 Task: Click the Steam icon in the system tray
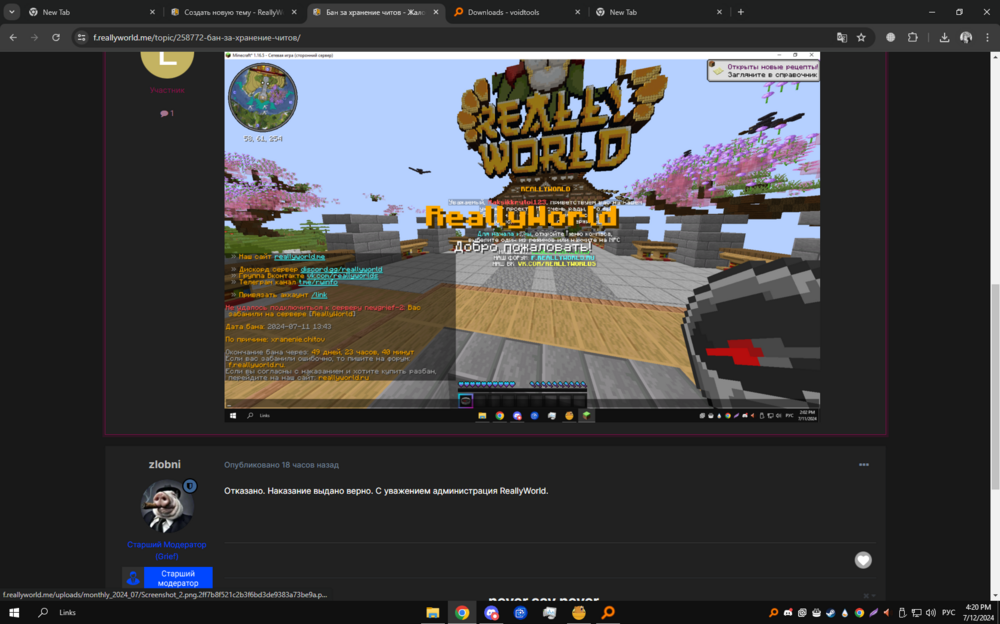coord(830,613)
